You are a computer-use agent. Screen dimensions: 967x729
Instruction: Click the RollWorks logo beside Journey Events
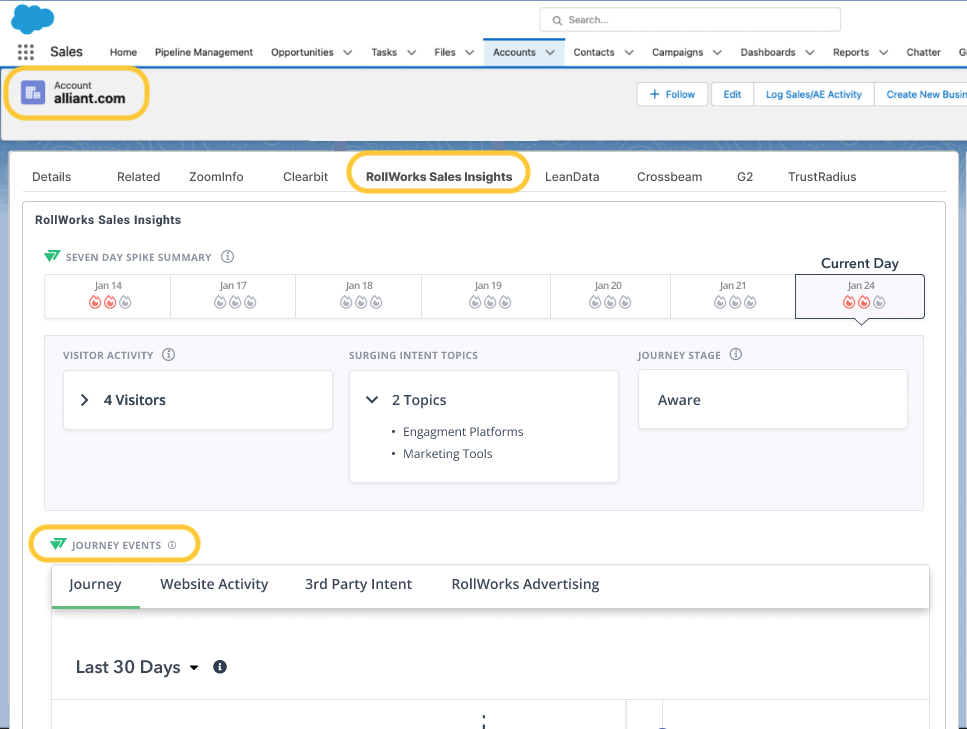[x=58, y=544]
